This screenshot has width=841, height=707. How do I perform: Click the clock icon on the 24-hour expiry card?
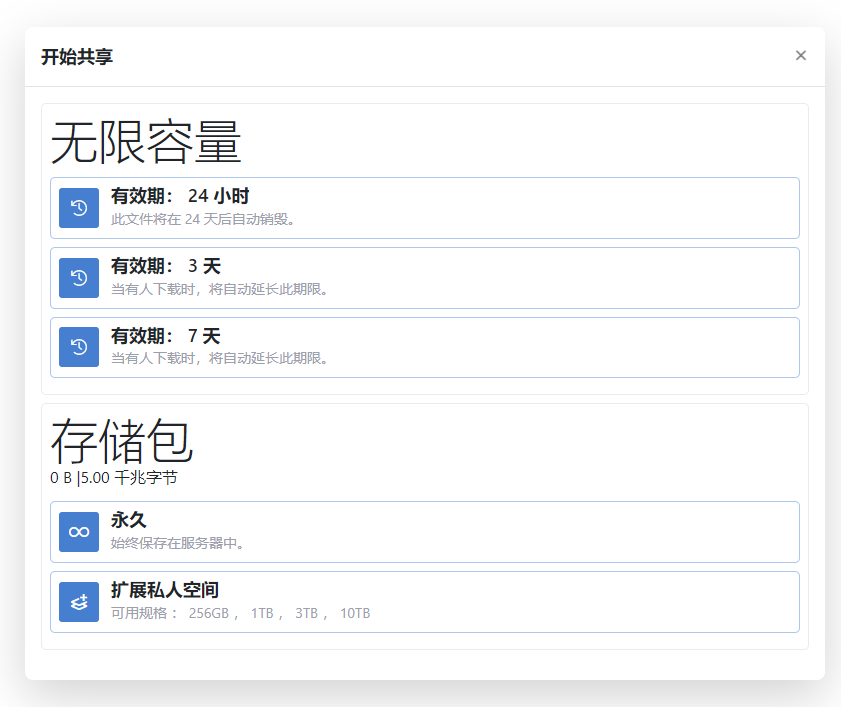78,207
